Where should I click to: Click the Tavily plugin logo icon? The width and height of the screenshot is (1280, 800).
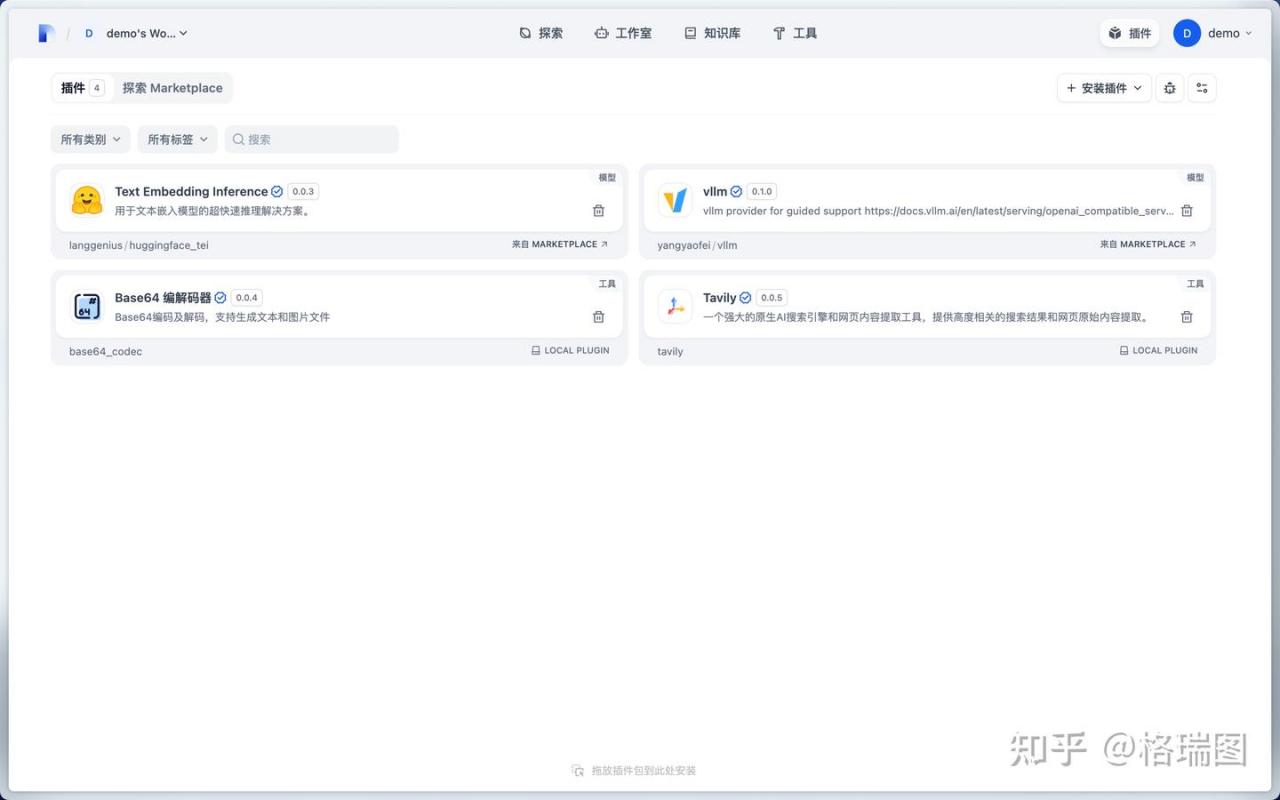pos(675,306)
